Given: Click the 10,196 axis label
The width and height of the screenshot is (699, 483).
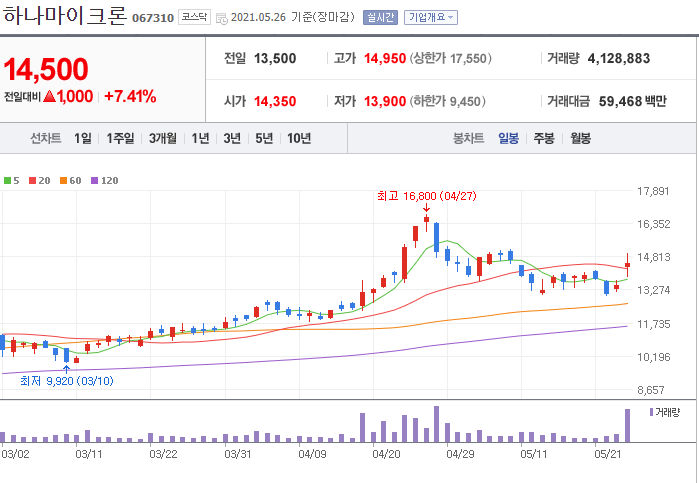Looking at the screenshot, I should point(654,357).
